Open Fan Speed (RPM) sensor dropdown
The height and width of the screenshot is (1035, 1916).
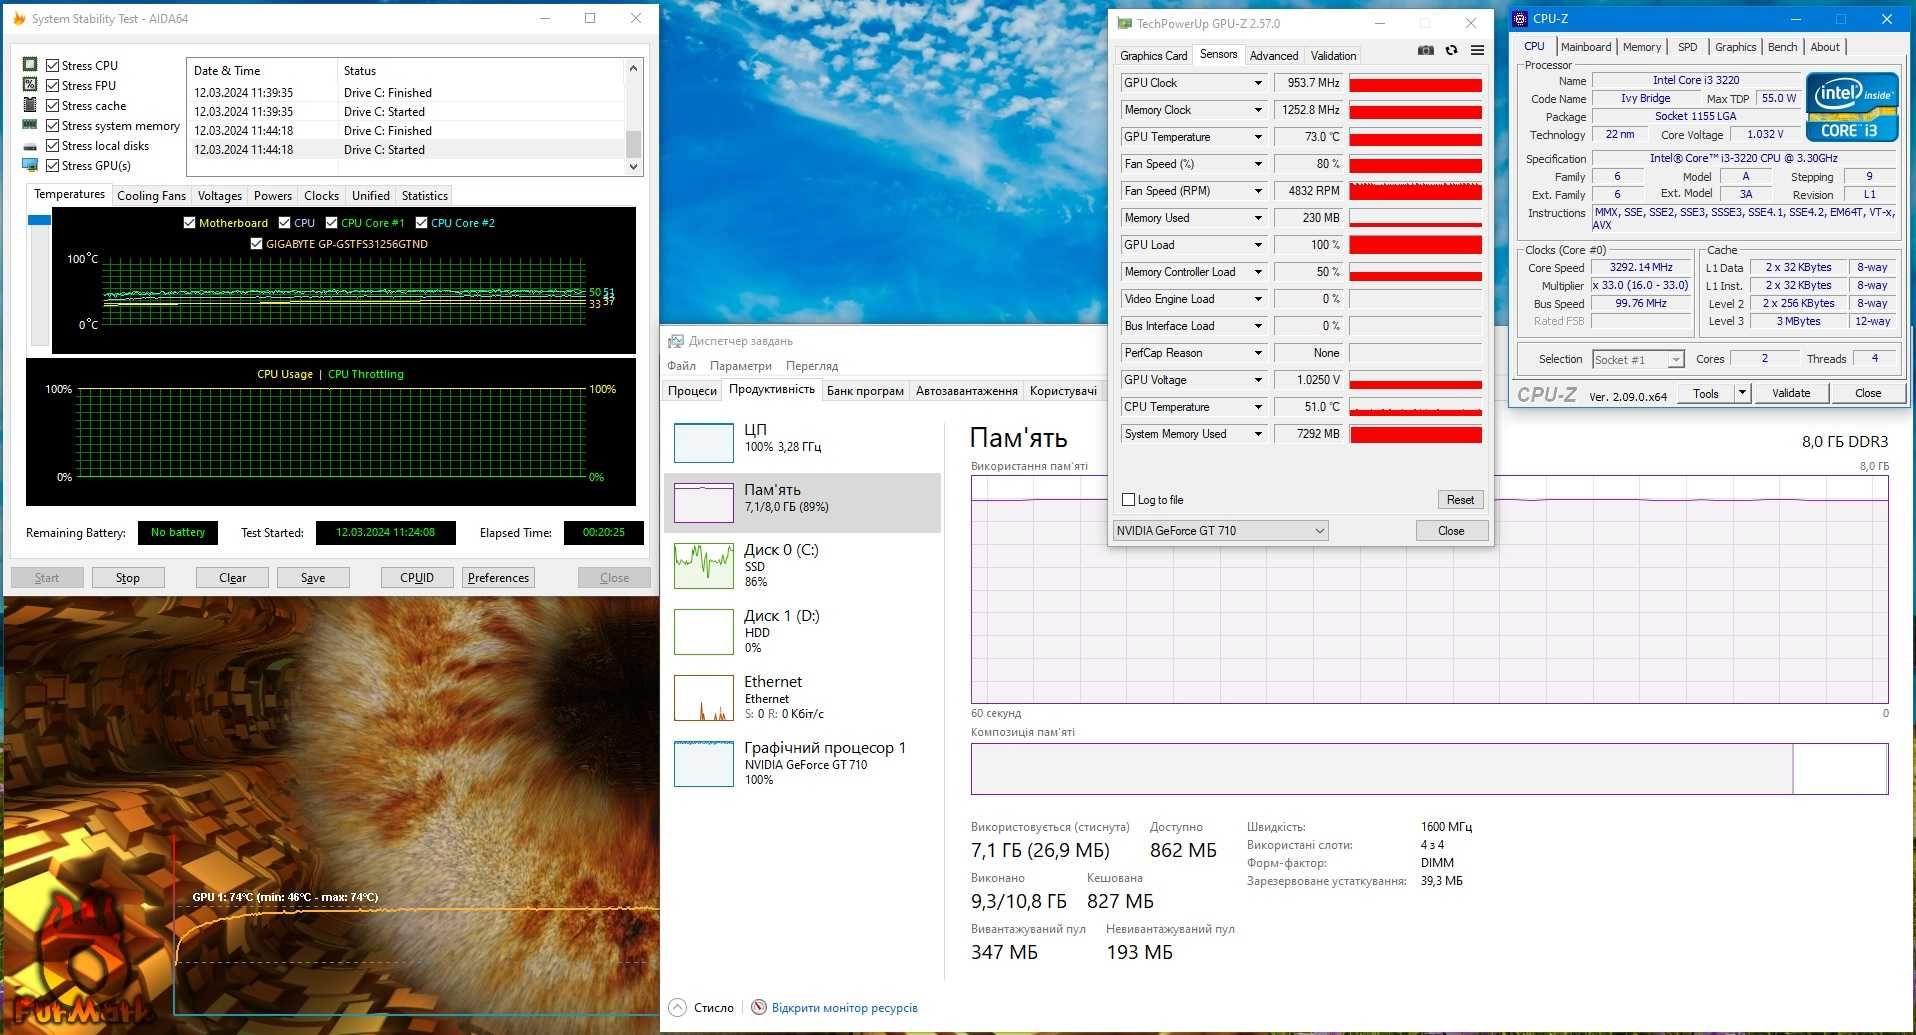[x=1258, y=191]
